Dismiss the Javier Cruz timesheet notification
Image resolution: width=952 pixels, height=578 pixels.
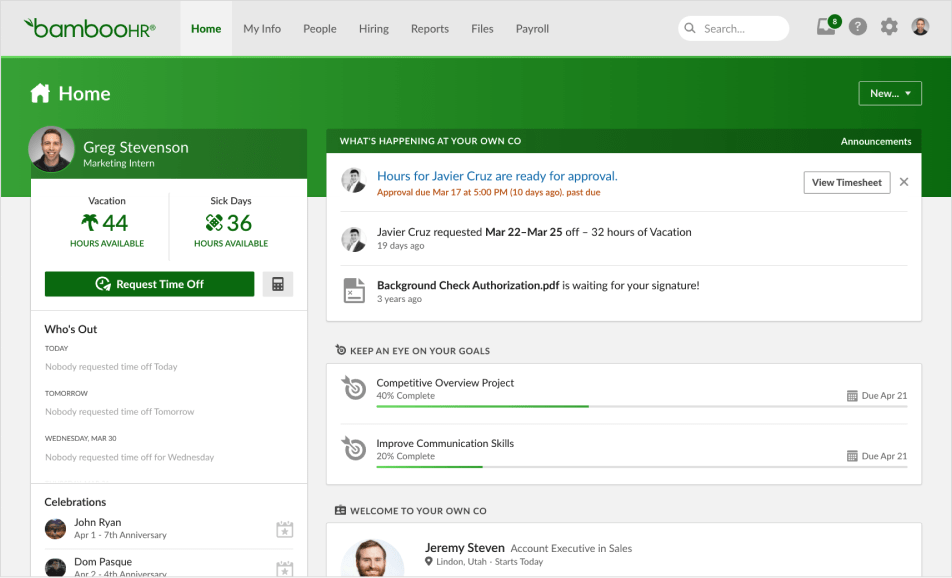click(904, 182)
